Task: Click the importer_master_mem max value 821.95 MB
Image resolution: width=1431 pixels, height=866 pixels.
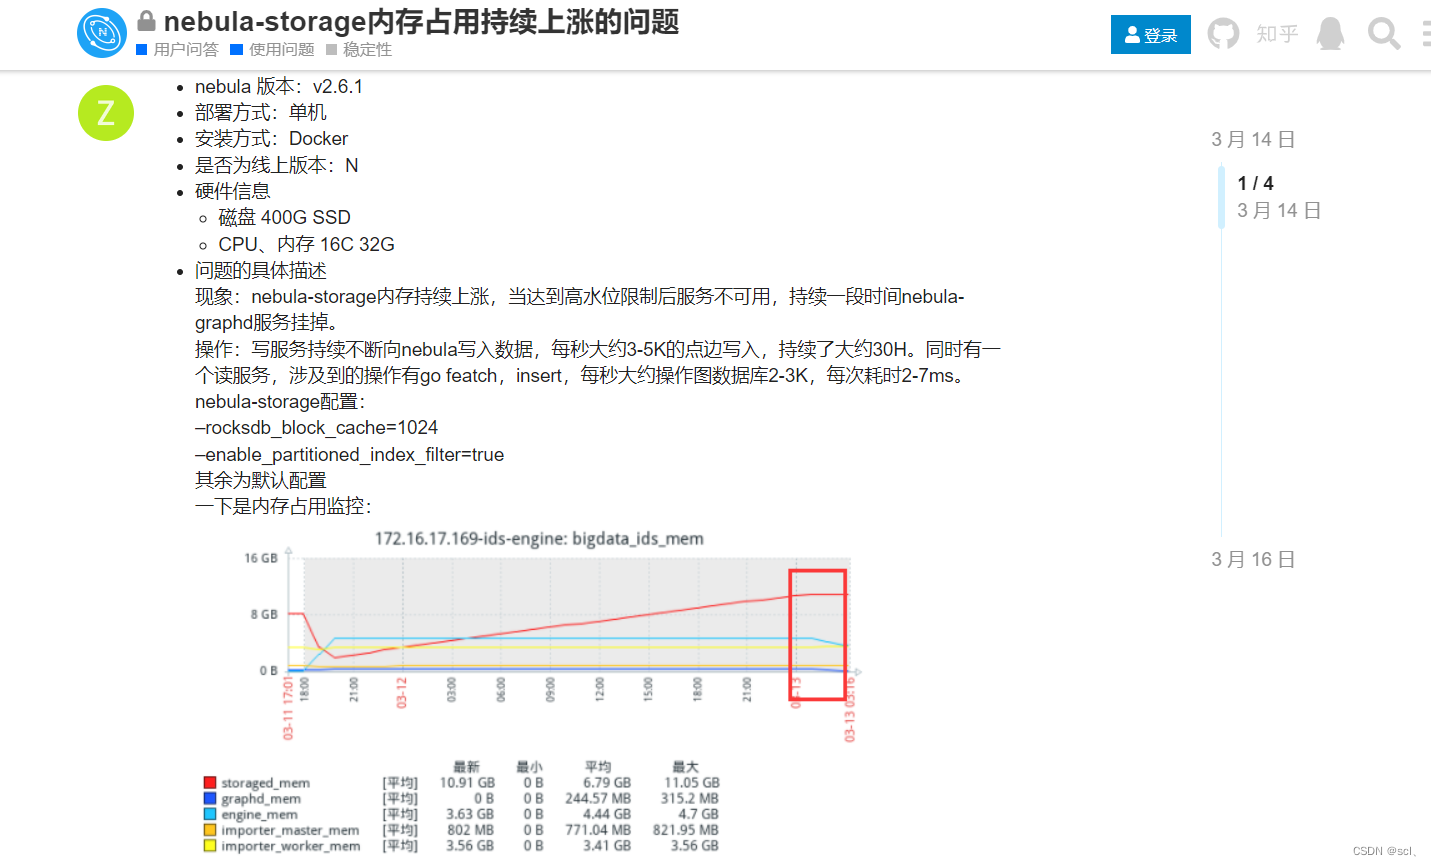Action: pyautogui.click(x=686, y=830)
